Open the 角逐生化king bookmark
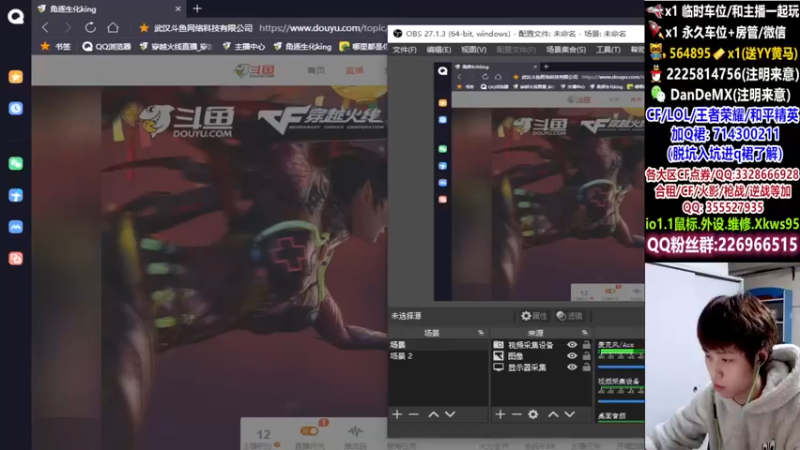800x450 pixels. [303, 46]
